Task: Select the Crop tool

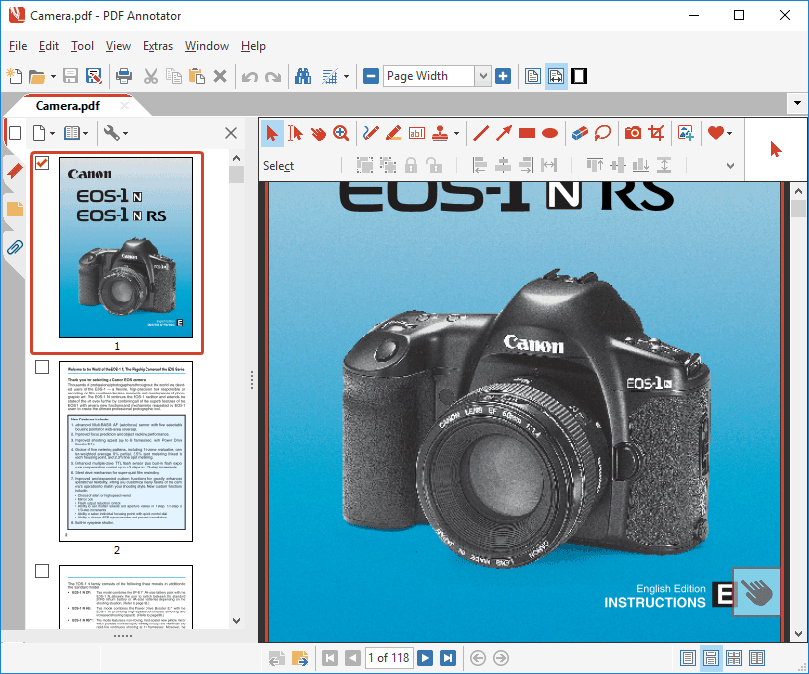Action: pos(656,133)
